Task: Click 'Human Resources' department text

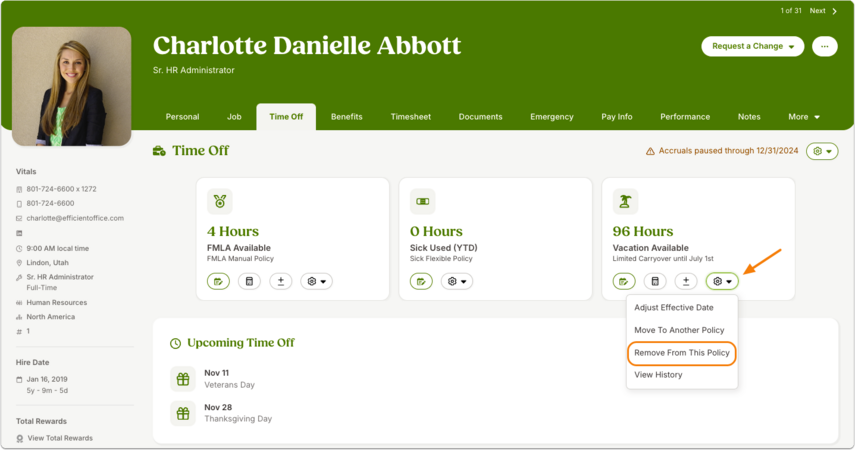Action: coord(57,303)
